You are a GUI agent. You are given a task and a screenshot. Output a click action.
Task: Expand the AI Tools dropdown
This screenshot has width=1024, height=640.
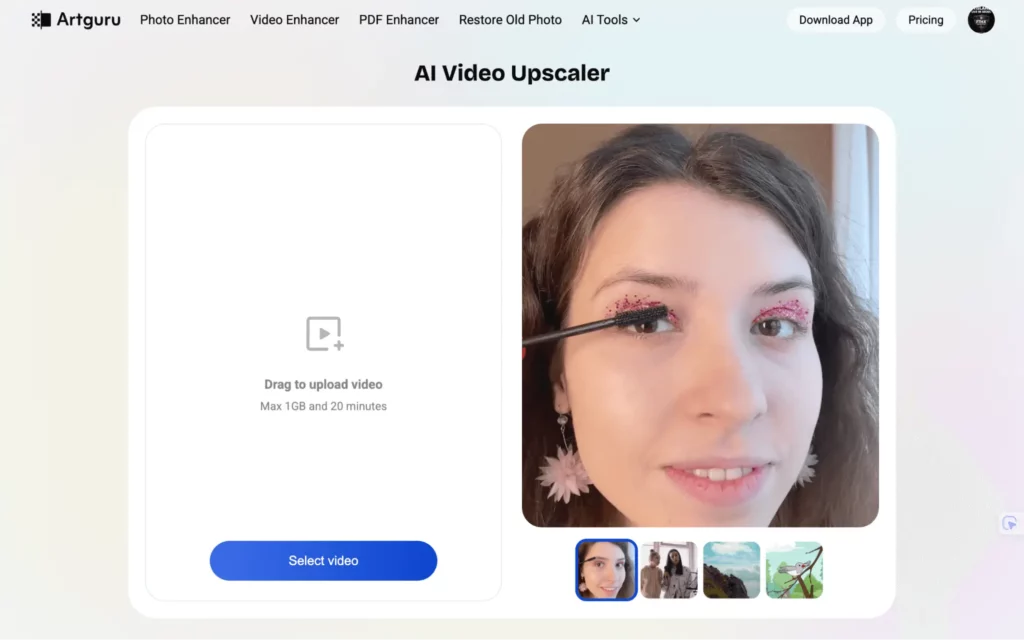point(610,19)
